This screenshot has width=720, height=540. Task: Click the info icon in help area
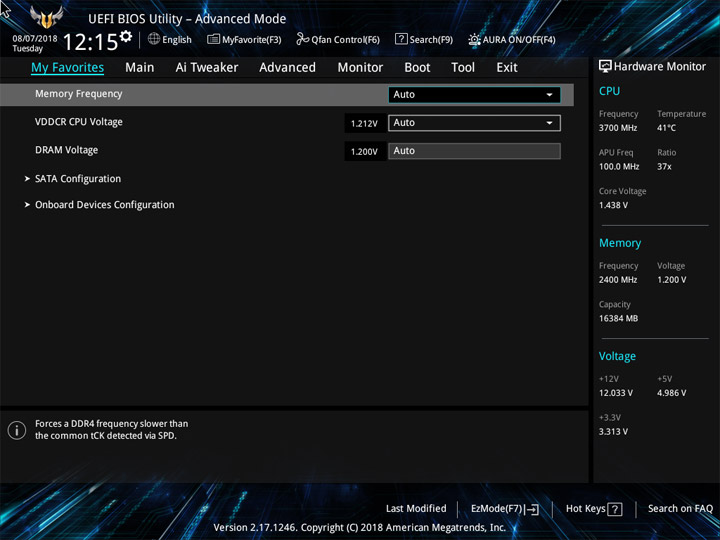click(x=17, y=430)
